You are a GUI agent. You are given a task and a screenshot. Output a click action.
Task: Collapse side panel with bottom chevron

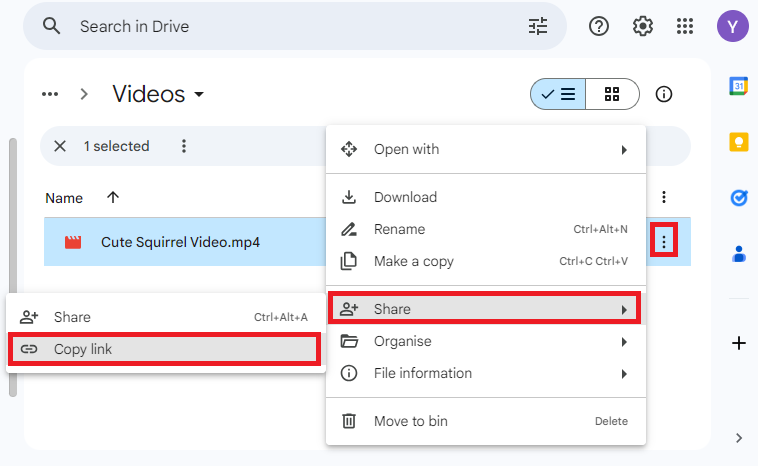[x=738, y=438]
